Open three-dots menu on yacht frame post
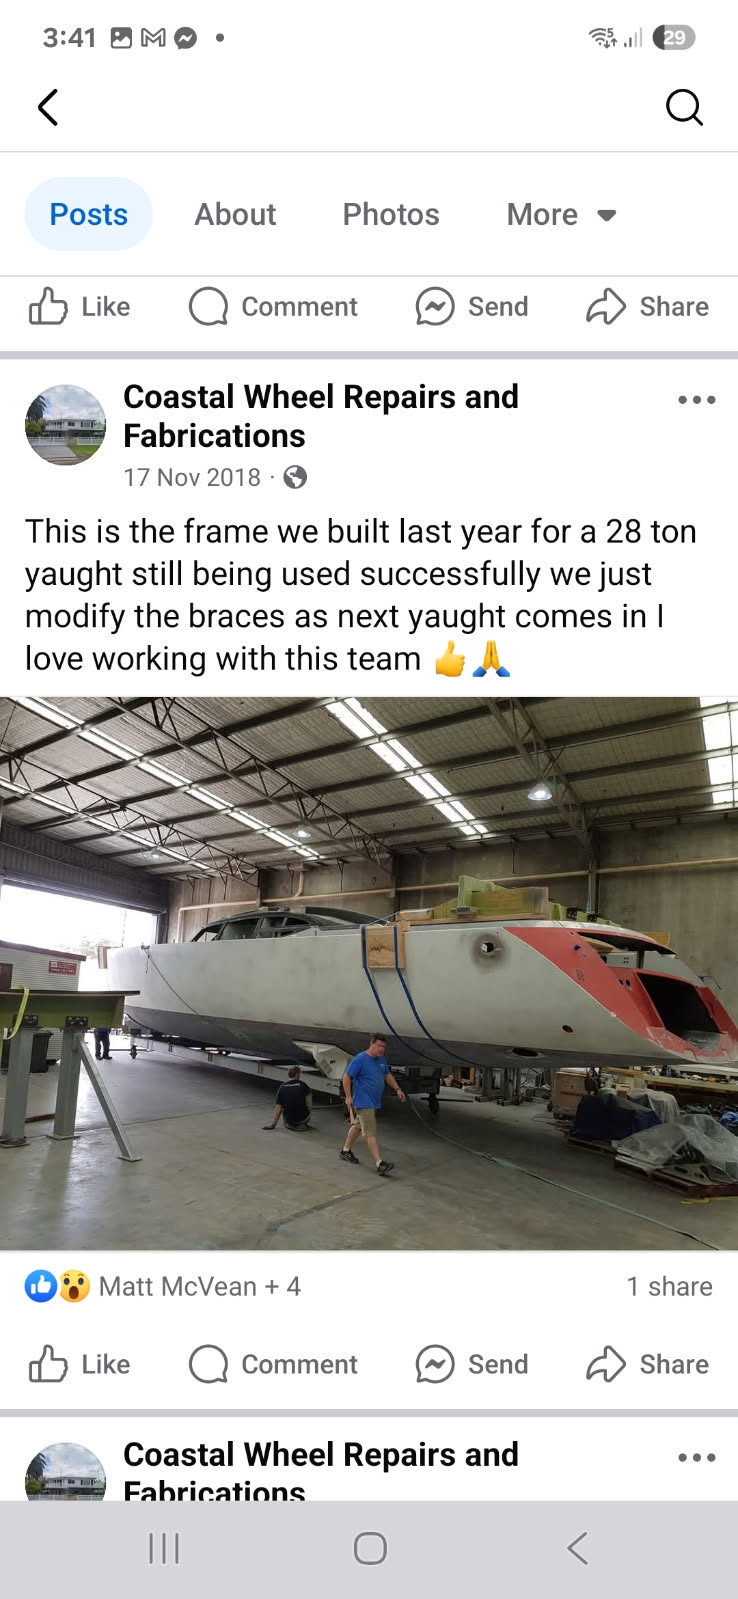 696,400
